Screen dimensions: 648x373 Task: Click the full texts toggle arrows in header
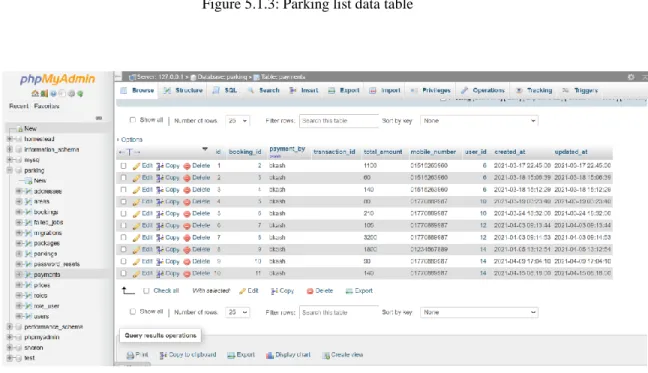point(129,152)
